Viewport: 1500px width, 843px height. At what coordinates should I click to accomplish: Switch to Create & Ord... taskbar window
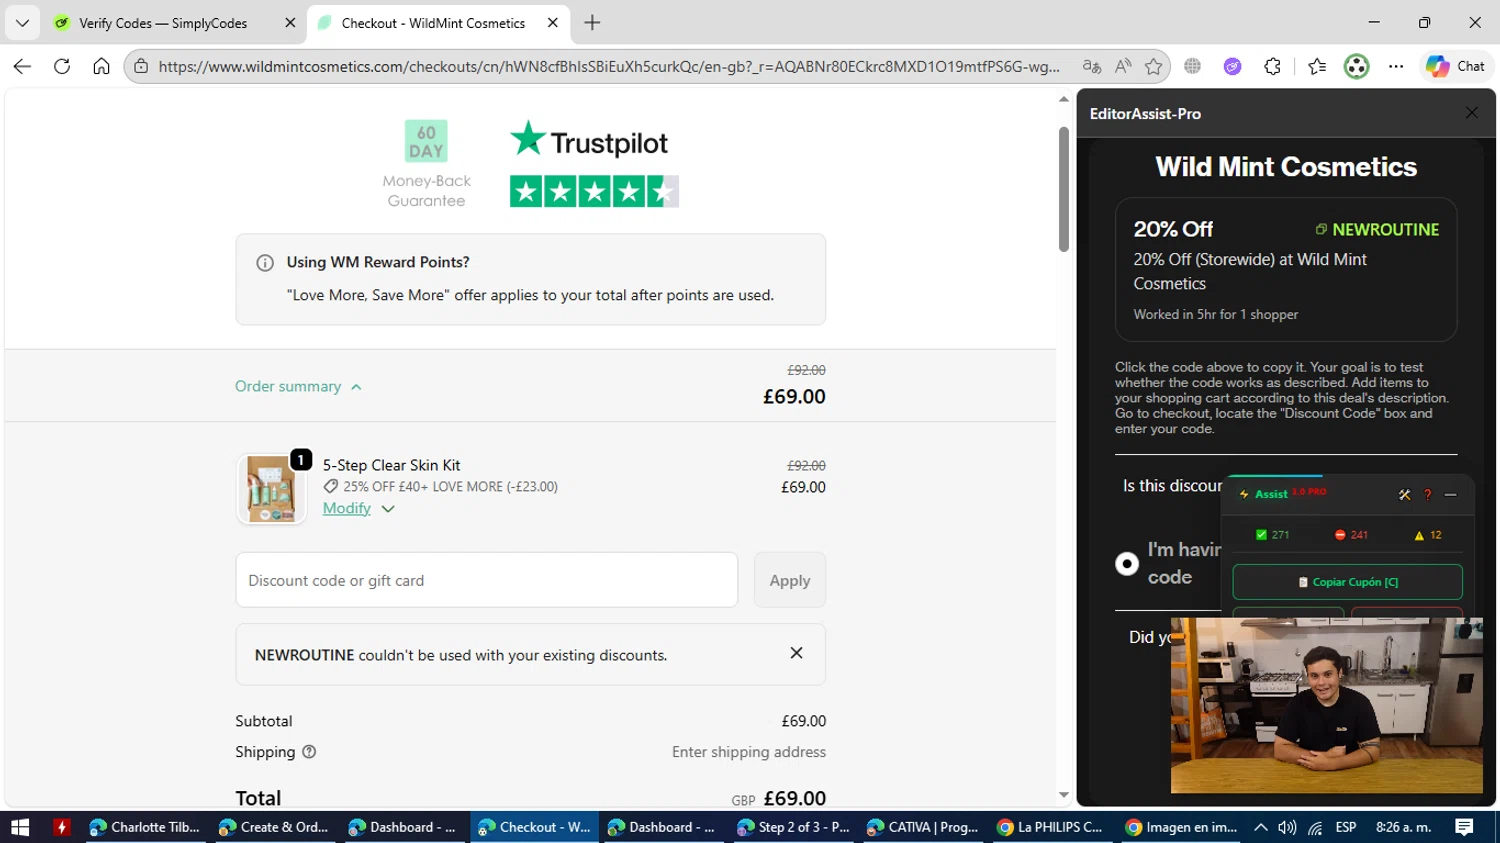tap(273, 827)
